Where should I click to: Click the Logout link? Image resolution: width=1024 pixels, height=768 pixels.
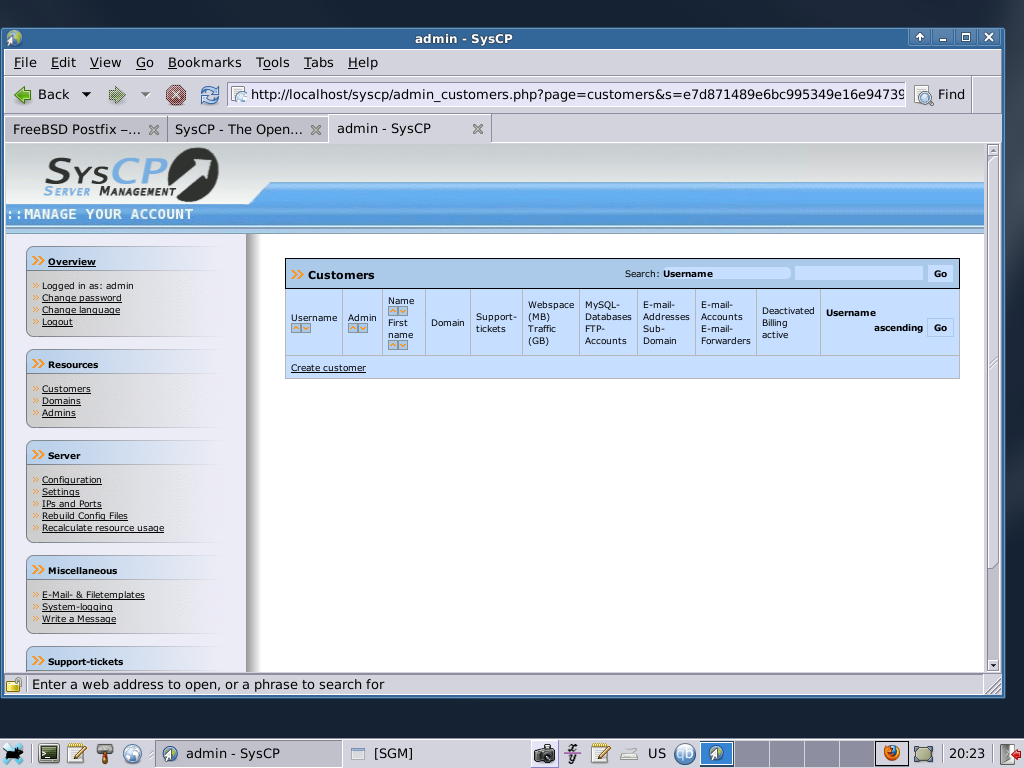point(57,322)
